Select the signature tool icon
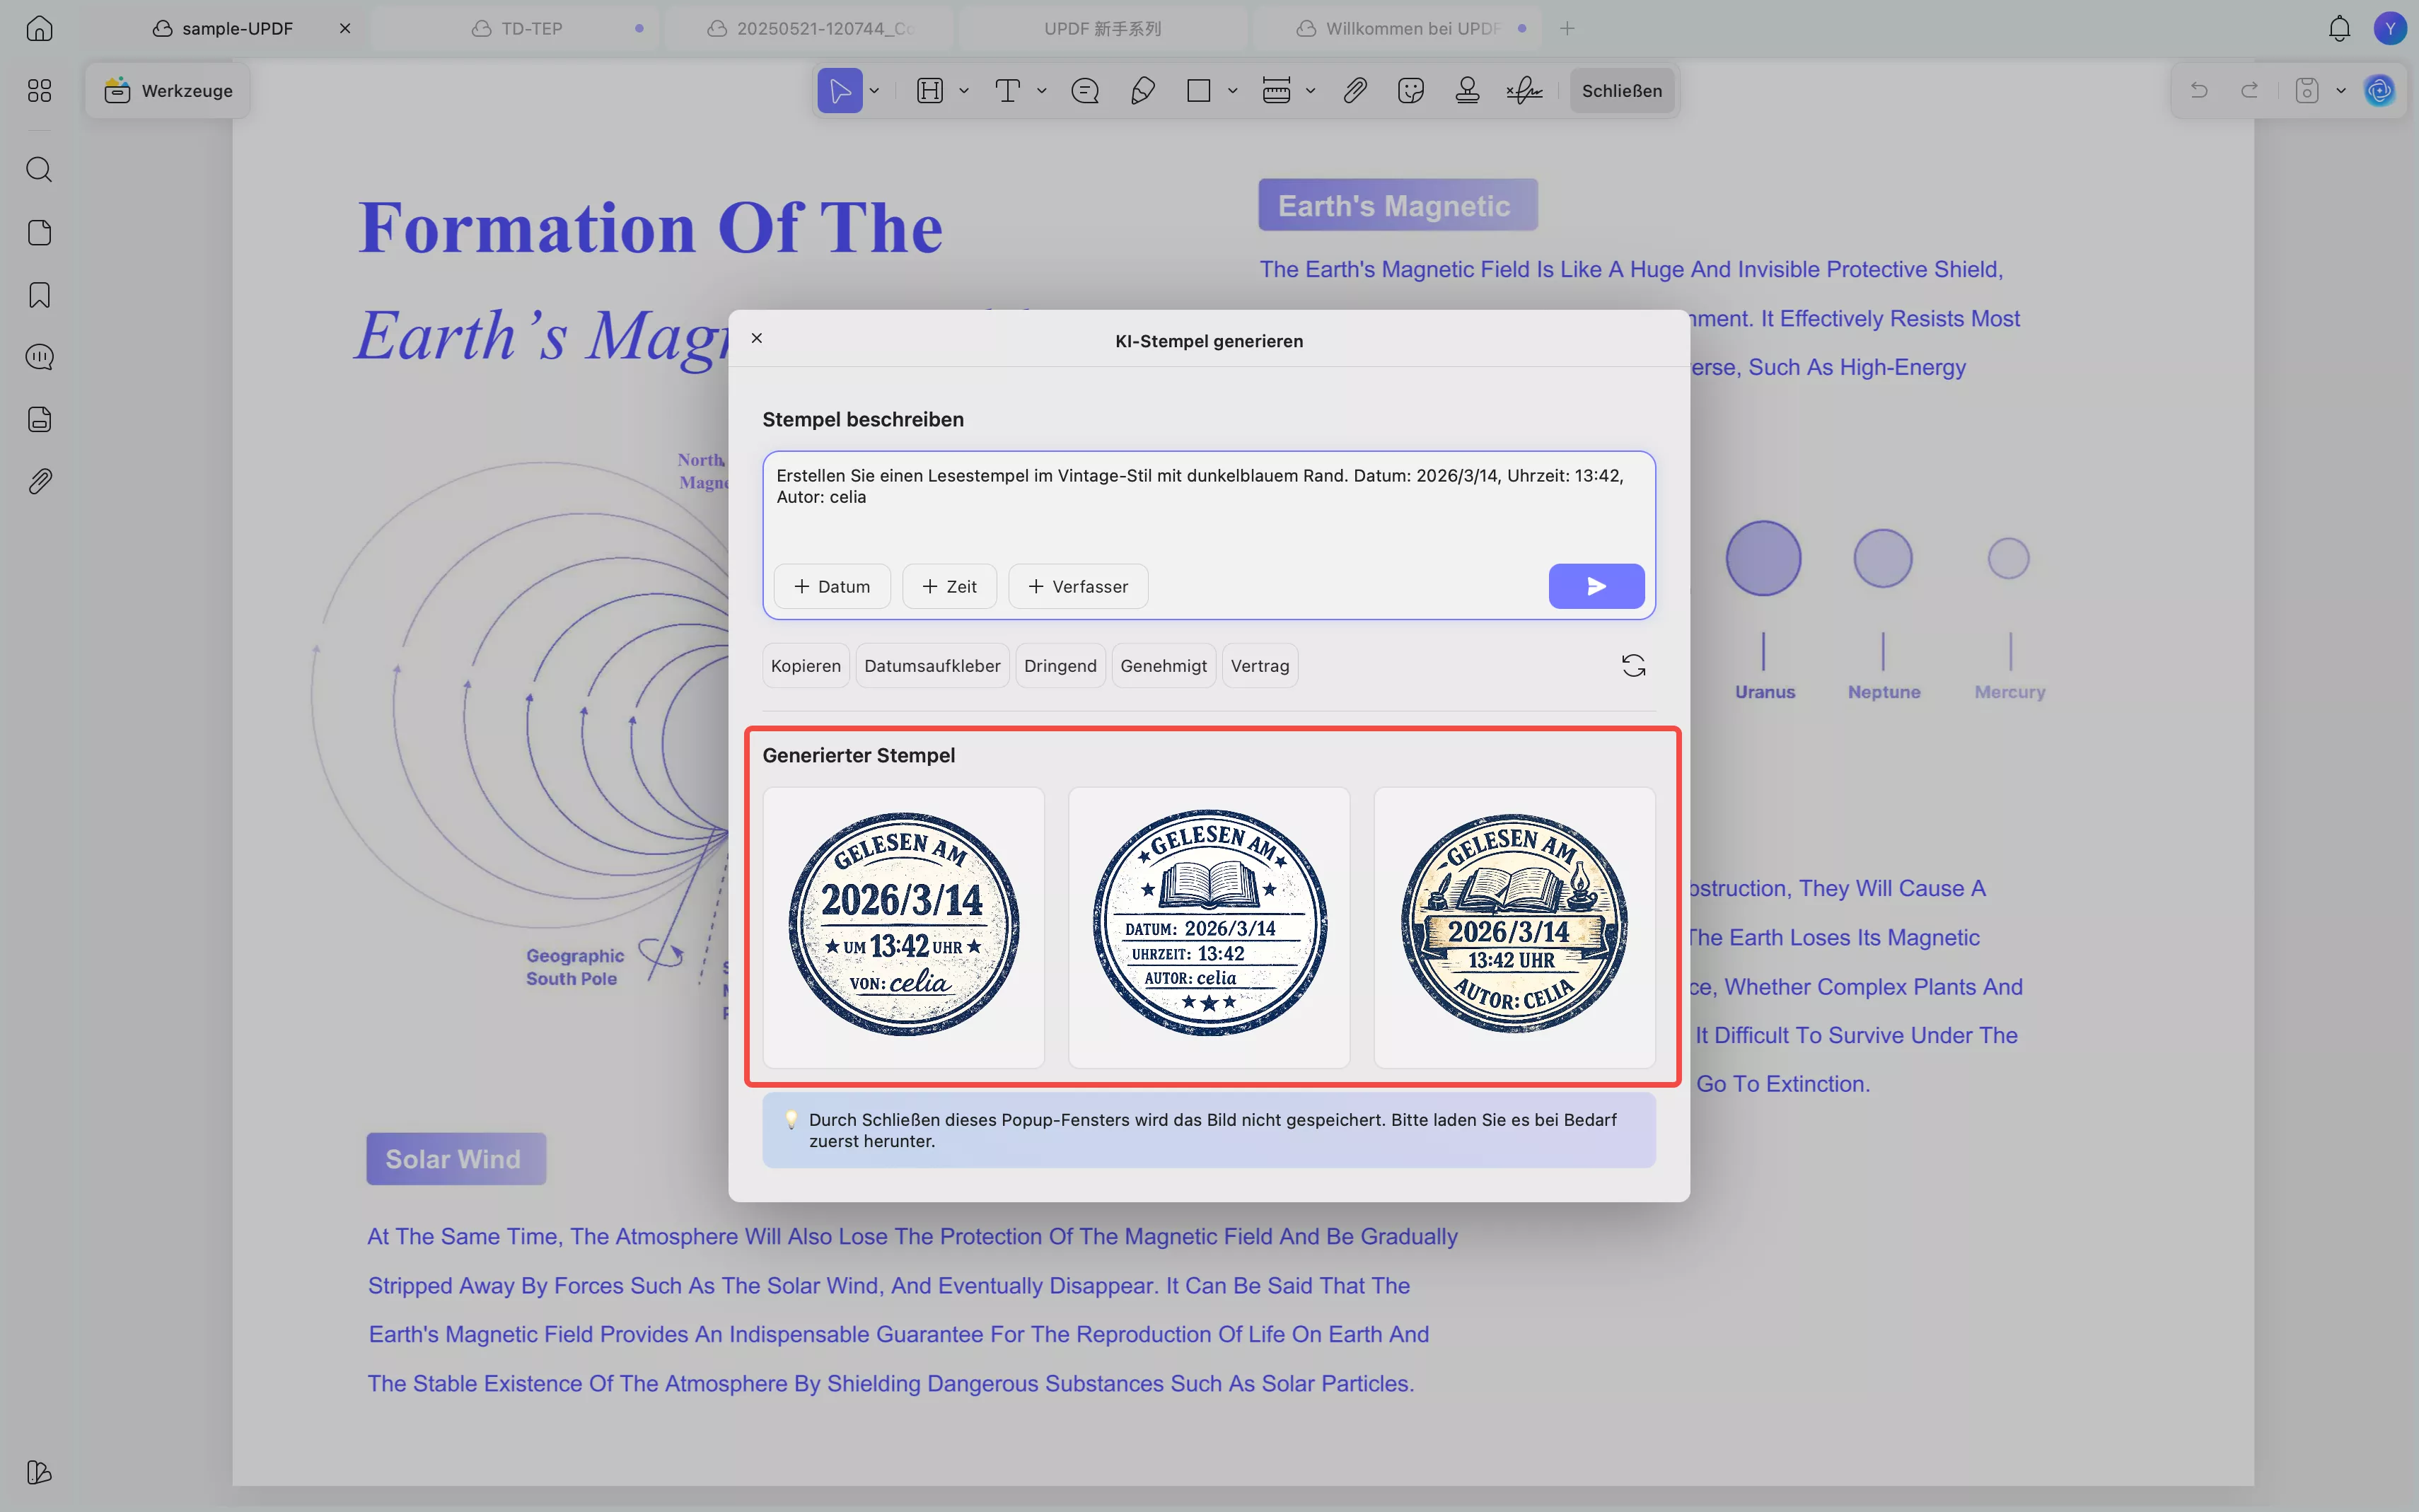The image size is (2419, 1512). [1524, 91]
